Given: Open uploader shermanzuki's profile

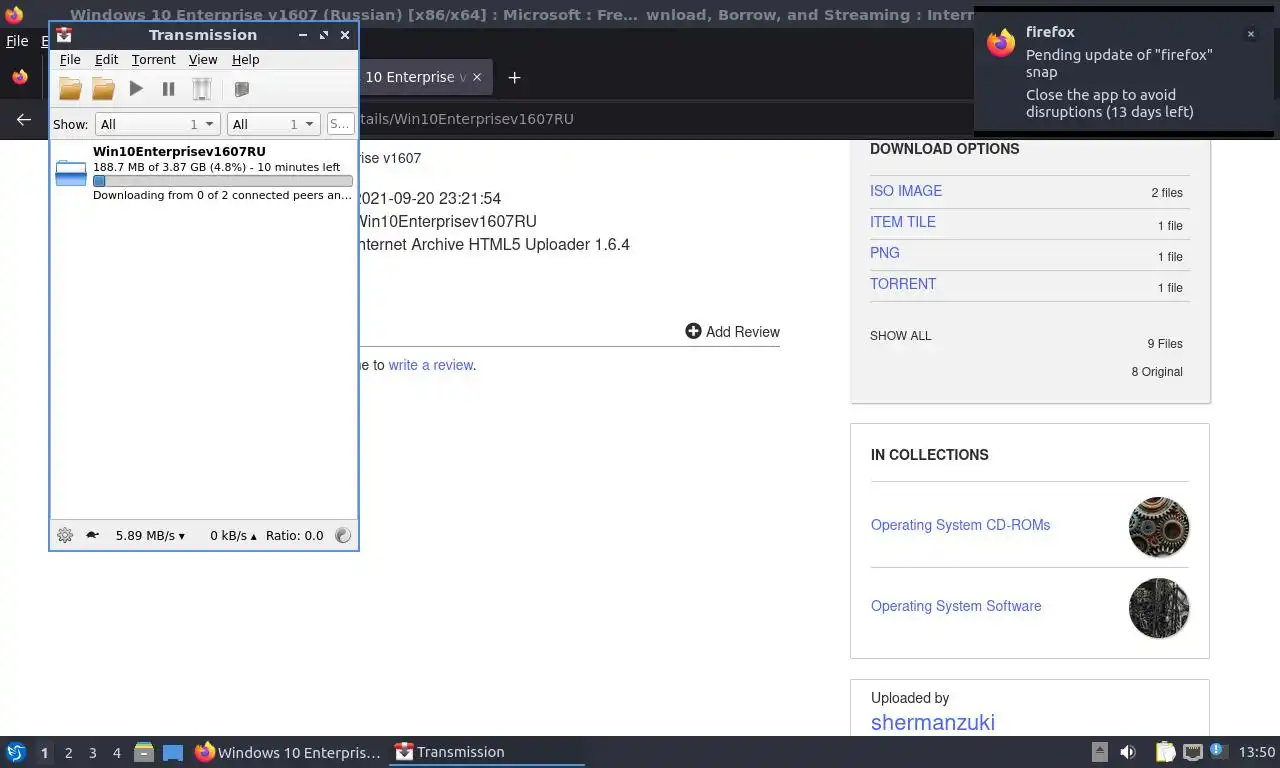Looking at the screenshot, I should 933,722.
